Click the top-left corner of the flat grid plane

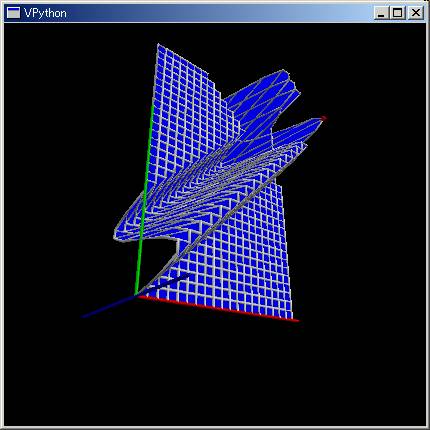click(158, 45)
